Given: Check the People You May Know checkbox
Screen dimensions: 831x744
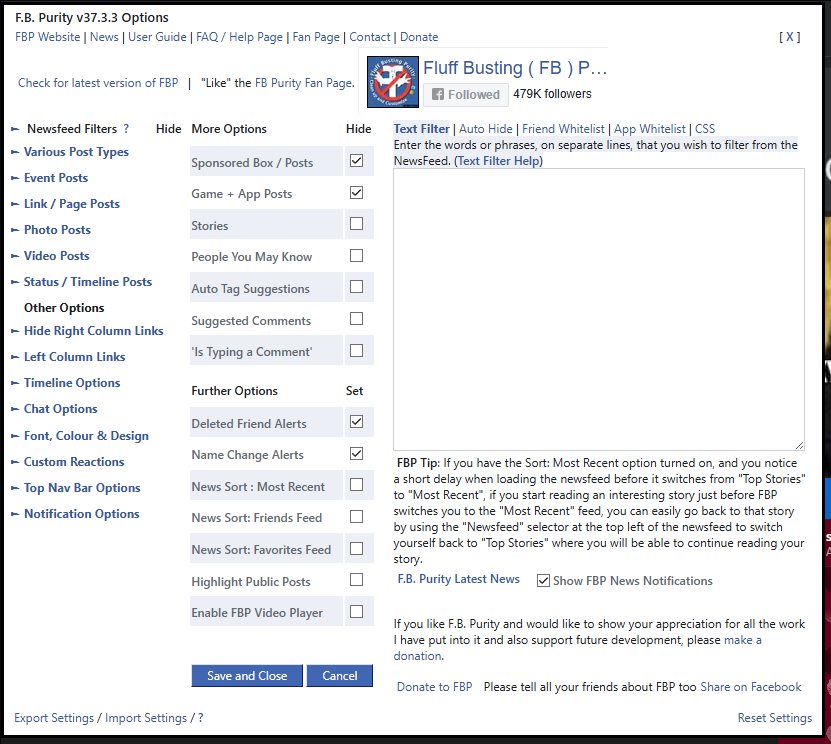Looking at the screenshot, I should pyautogui.click(x=357, y=255).
